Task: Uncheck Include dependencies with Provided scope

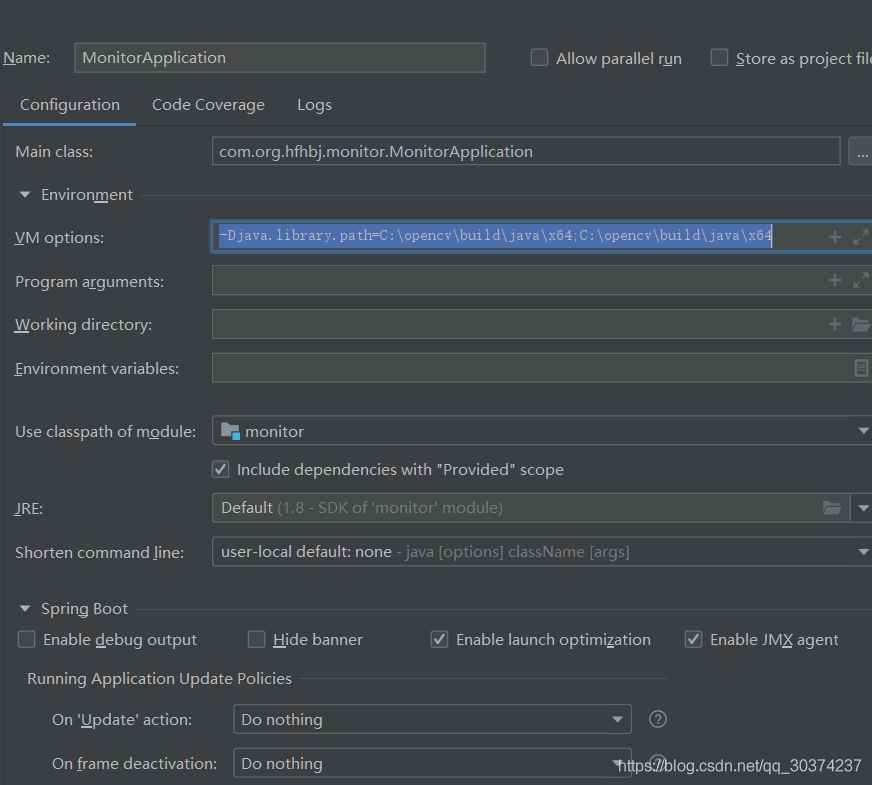Action: (x=221, y=470)
